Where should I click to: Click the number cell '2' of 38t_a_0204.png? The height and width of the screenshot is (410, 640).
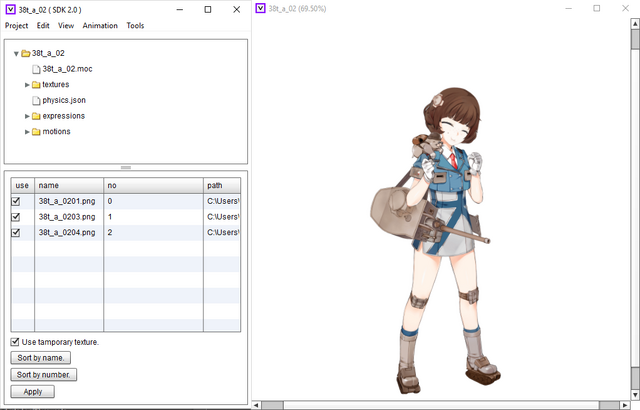(153, 233)
